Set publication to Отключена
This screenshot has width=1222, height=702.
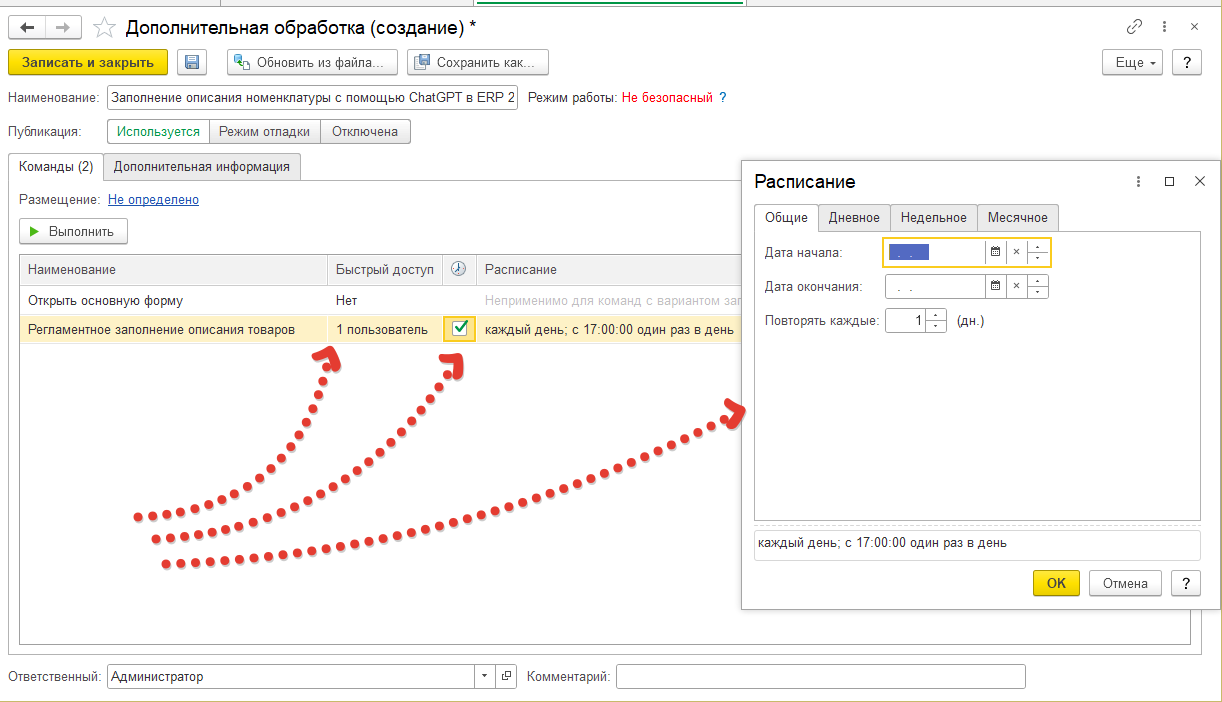pyautogui.click(x=365, y=132)
